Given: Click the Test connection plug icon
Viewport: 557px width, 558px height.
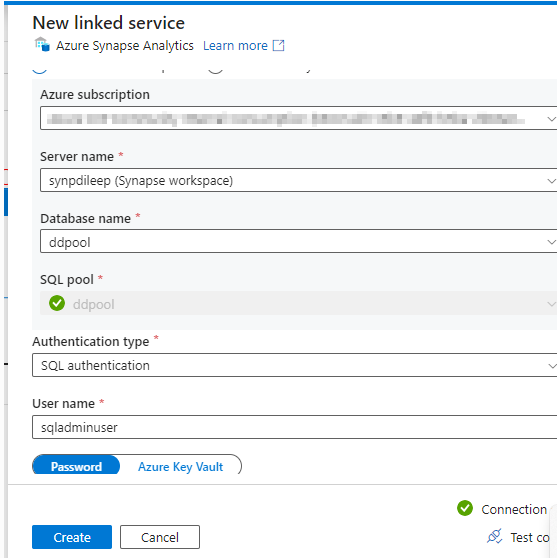Looking at the screenshot, I should click(495, 536).
